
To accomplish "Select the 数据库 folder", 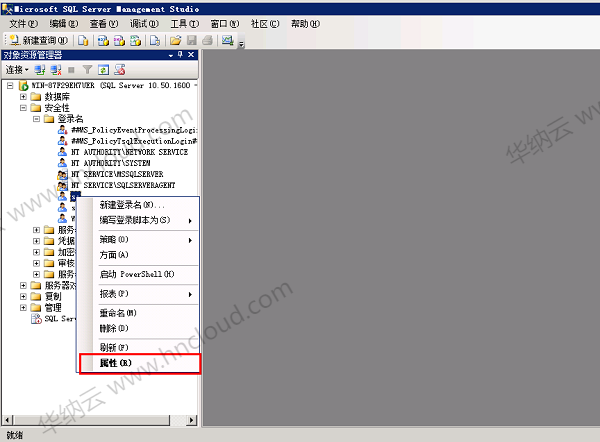I will 57,96.
